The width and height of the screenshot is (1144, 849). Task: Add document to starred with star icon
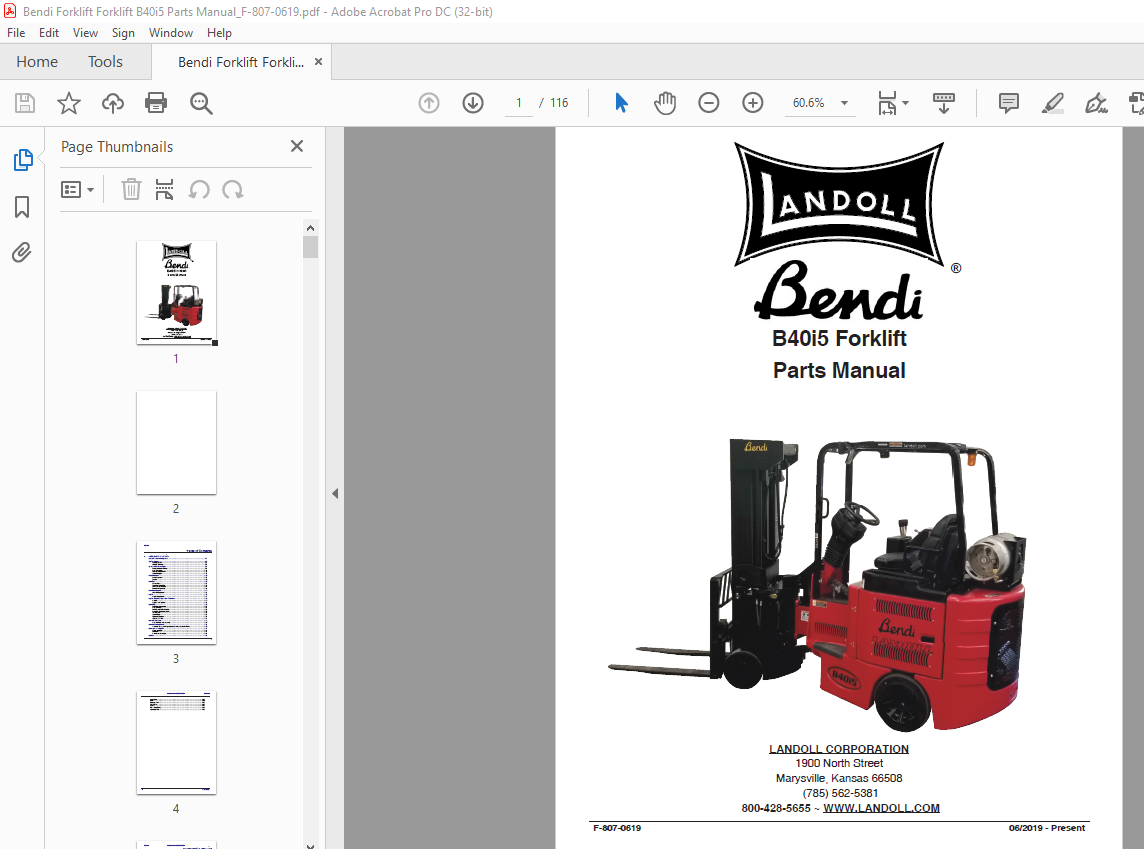pyautogui.click(x=69, y=103)
